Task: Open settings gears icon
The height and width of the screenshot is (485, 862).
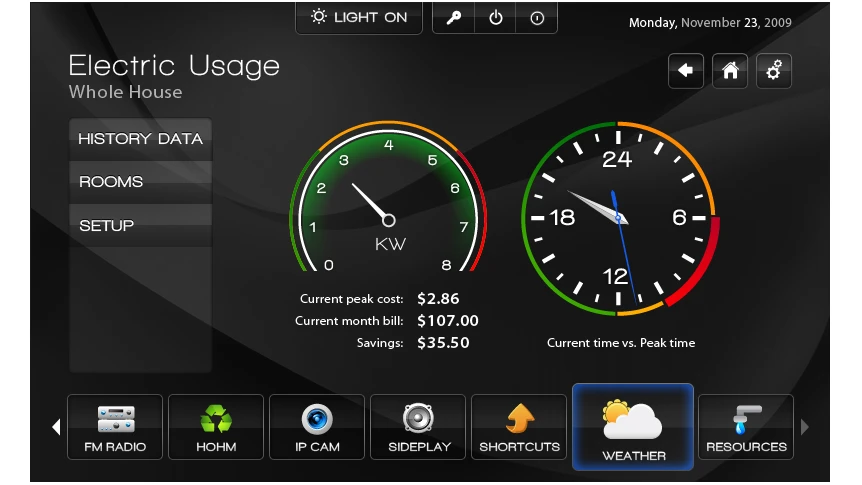Action: point(773,71)
